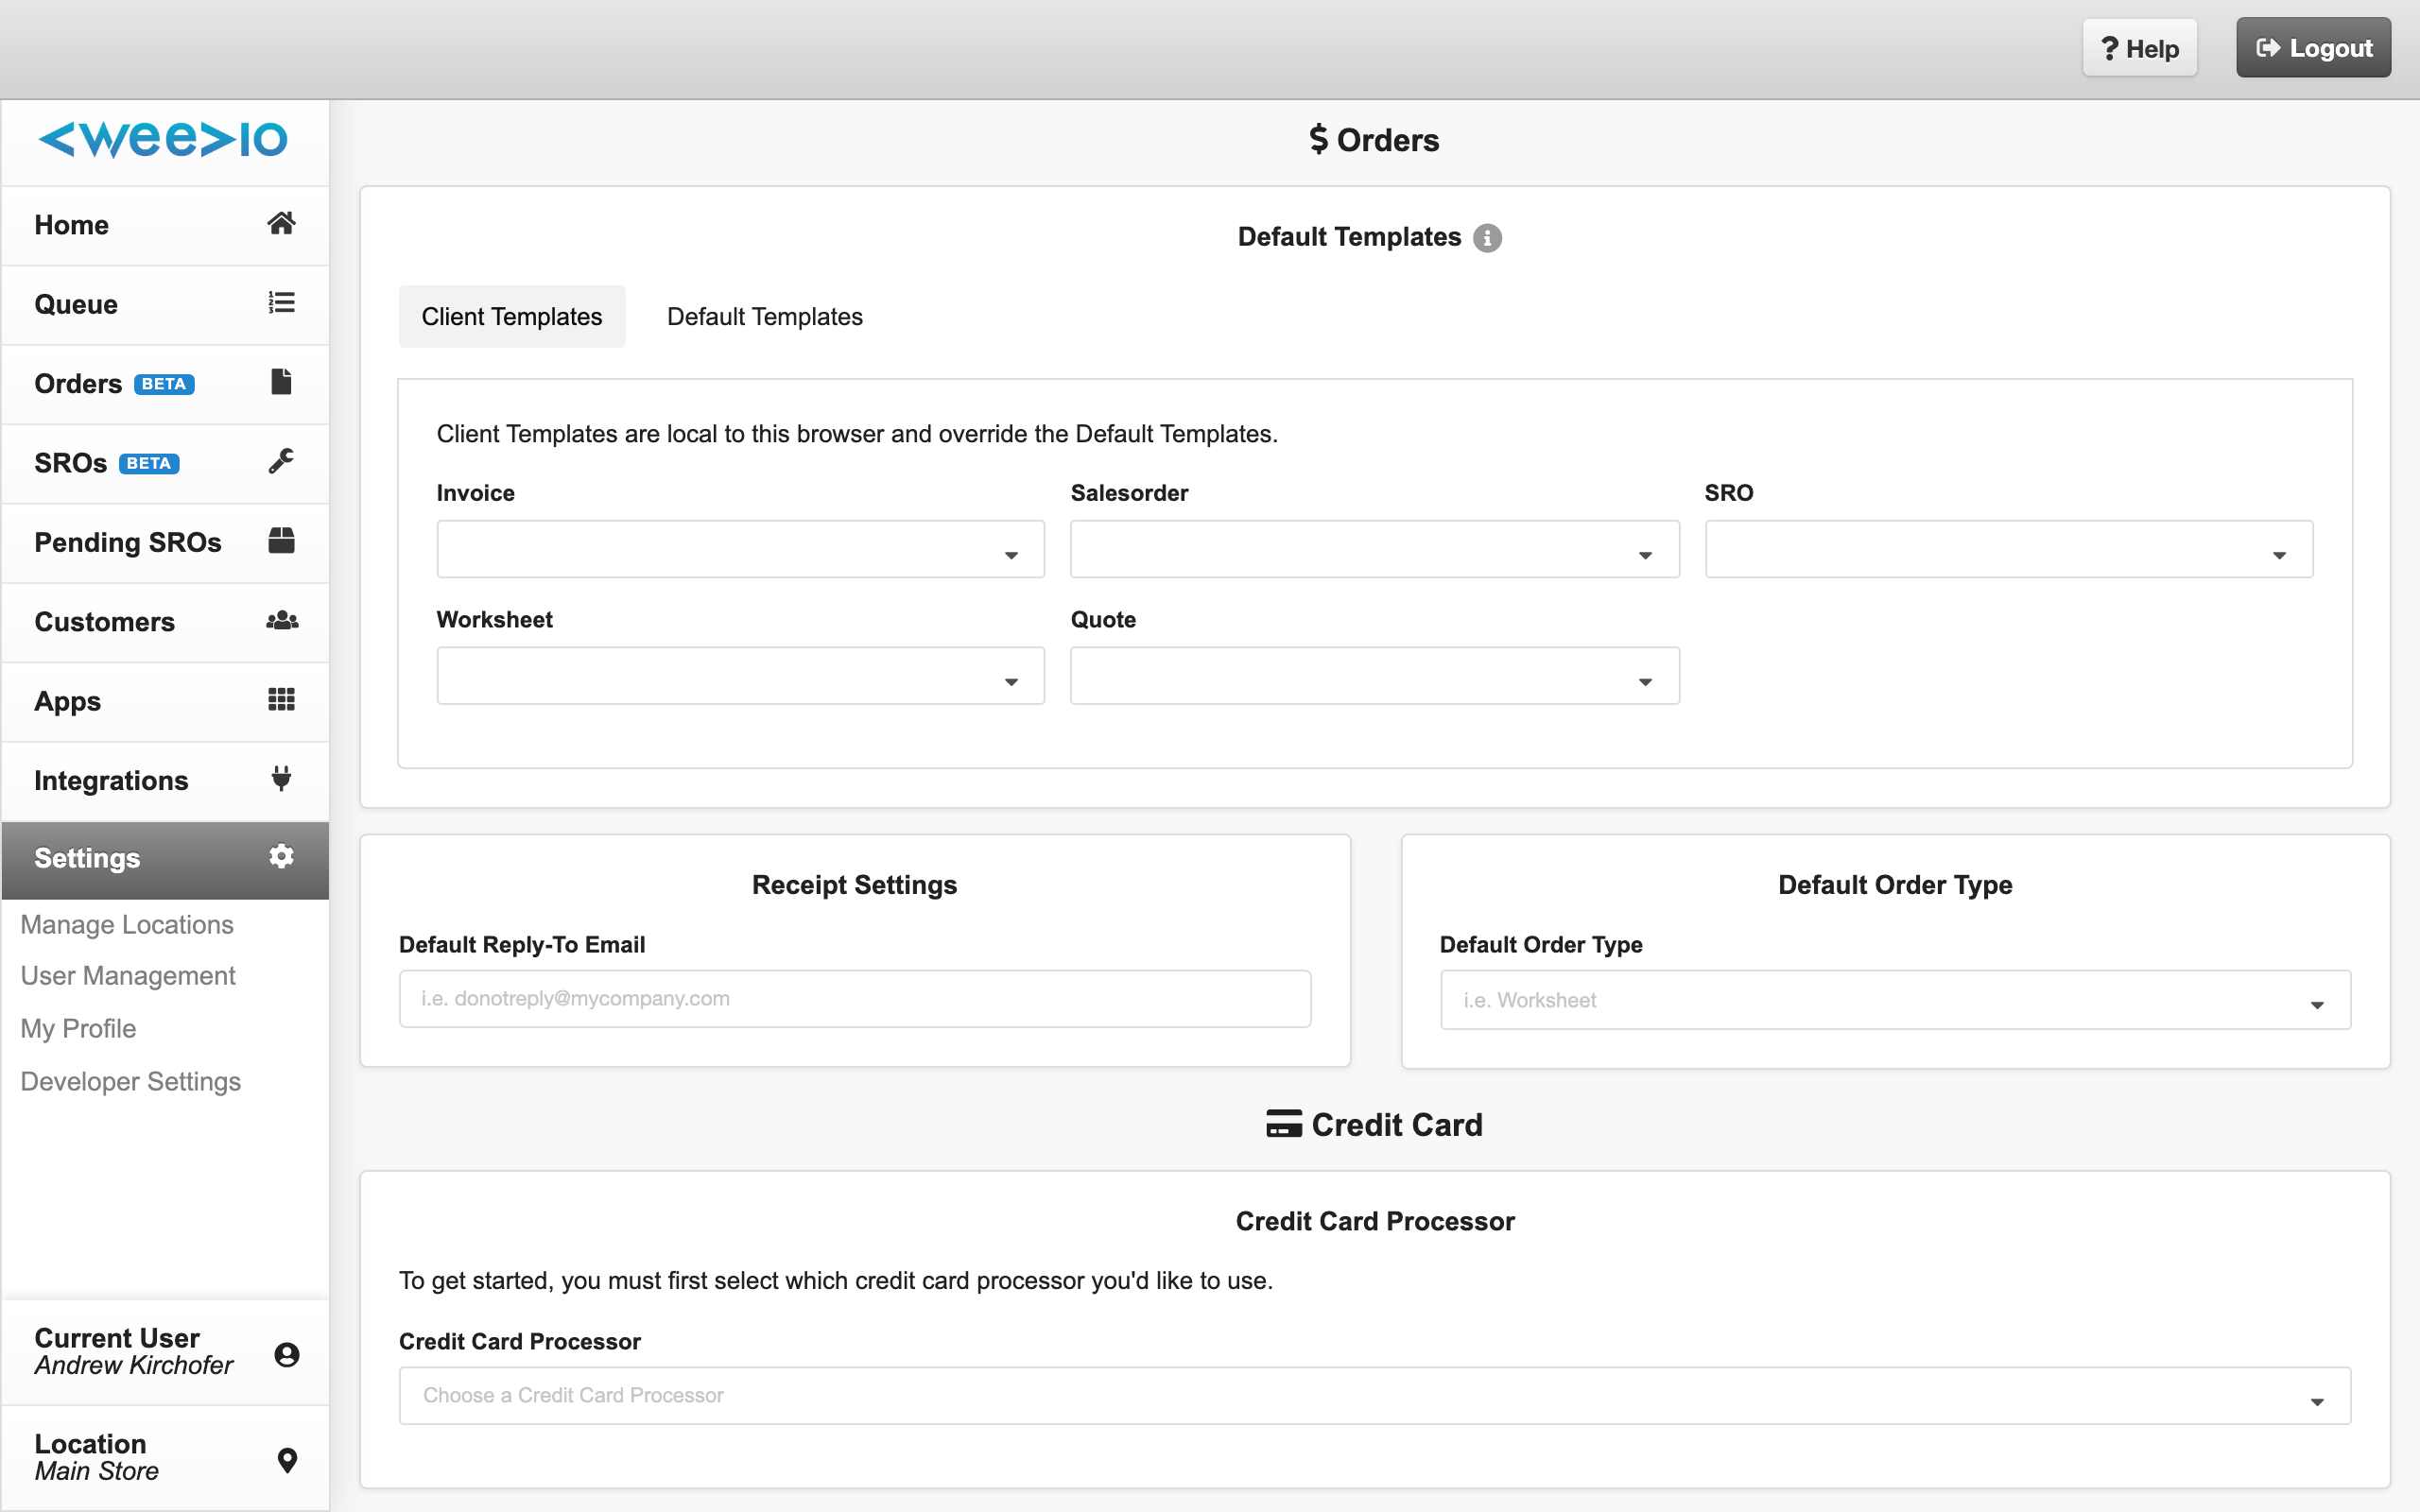The height and width of the screenshot is (1512, 2420).
Task: Click the SROs wrench icon
Action: [x=281, y=461]
